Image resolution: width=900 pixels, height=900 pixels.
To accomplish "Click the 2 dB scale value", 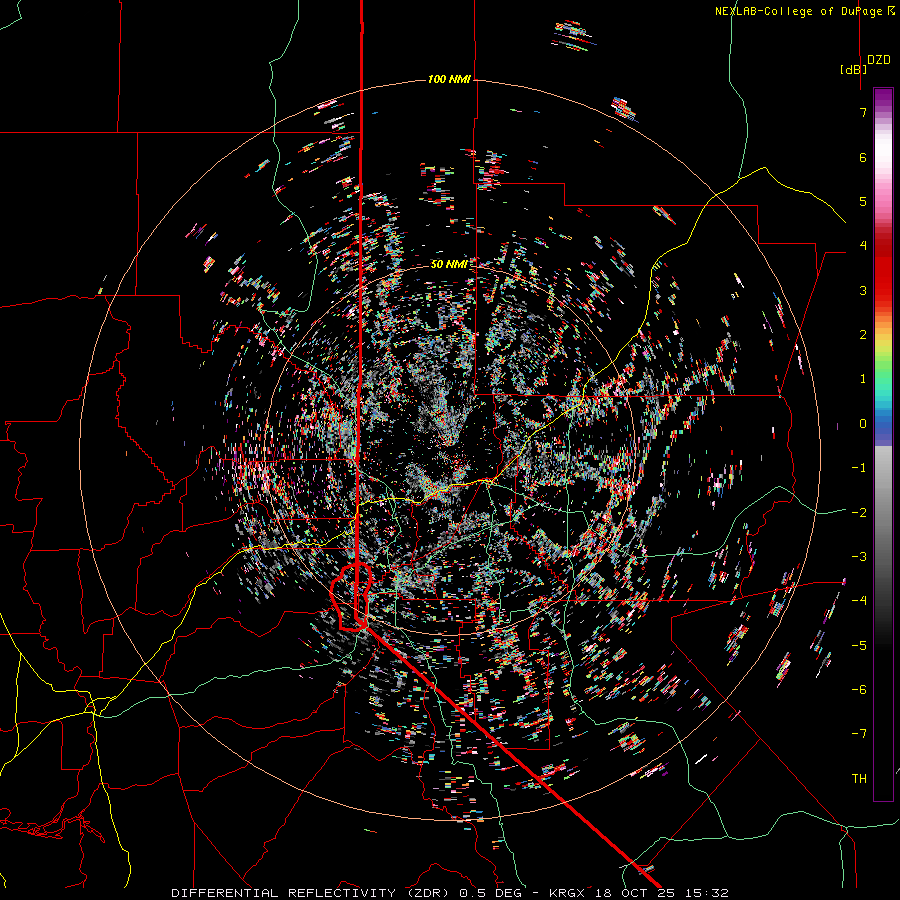I will 863,335.
